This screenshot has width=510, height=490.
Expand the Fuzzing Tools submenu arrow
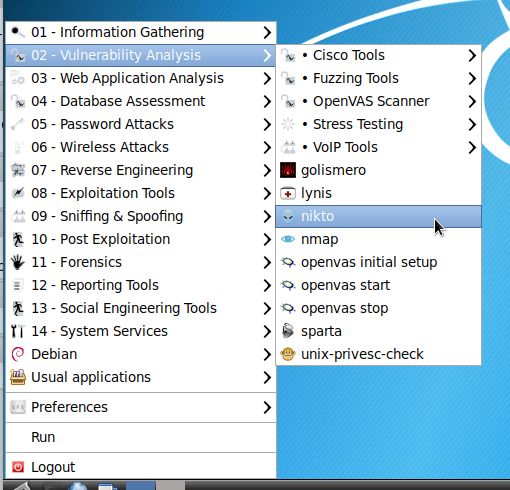tap(472, 78)
